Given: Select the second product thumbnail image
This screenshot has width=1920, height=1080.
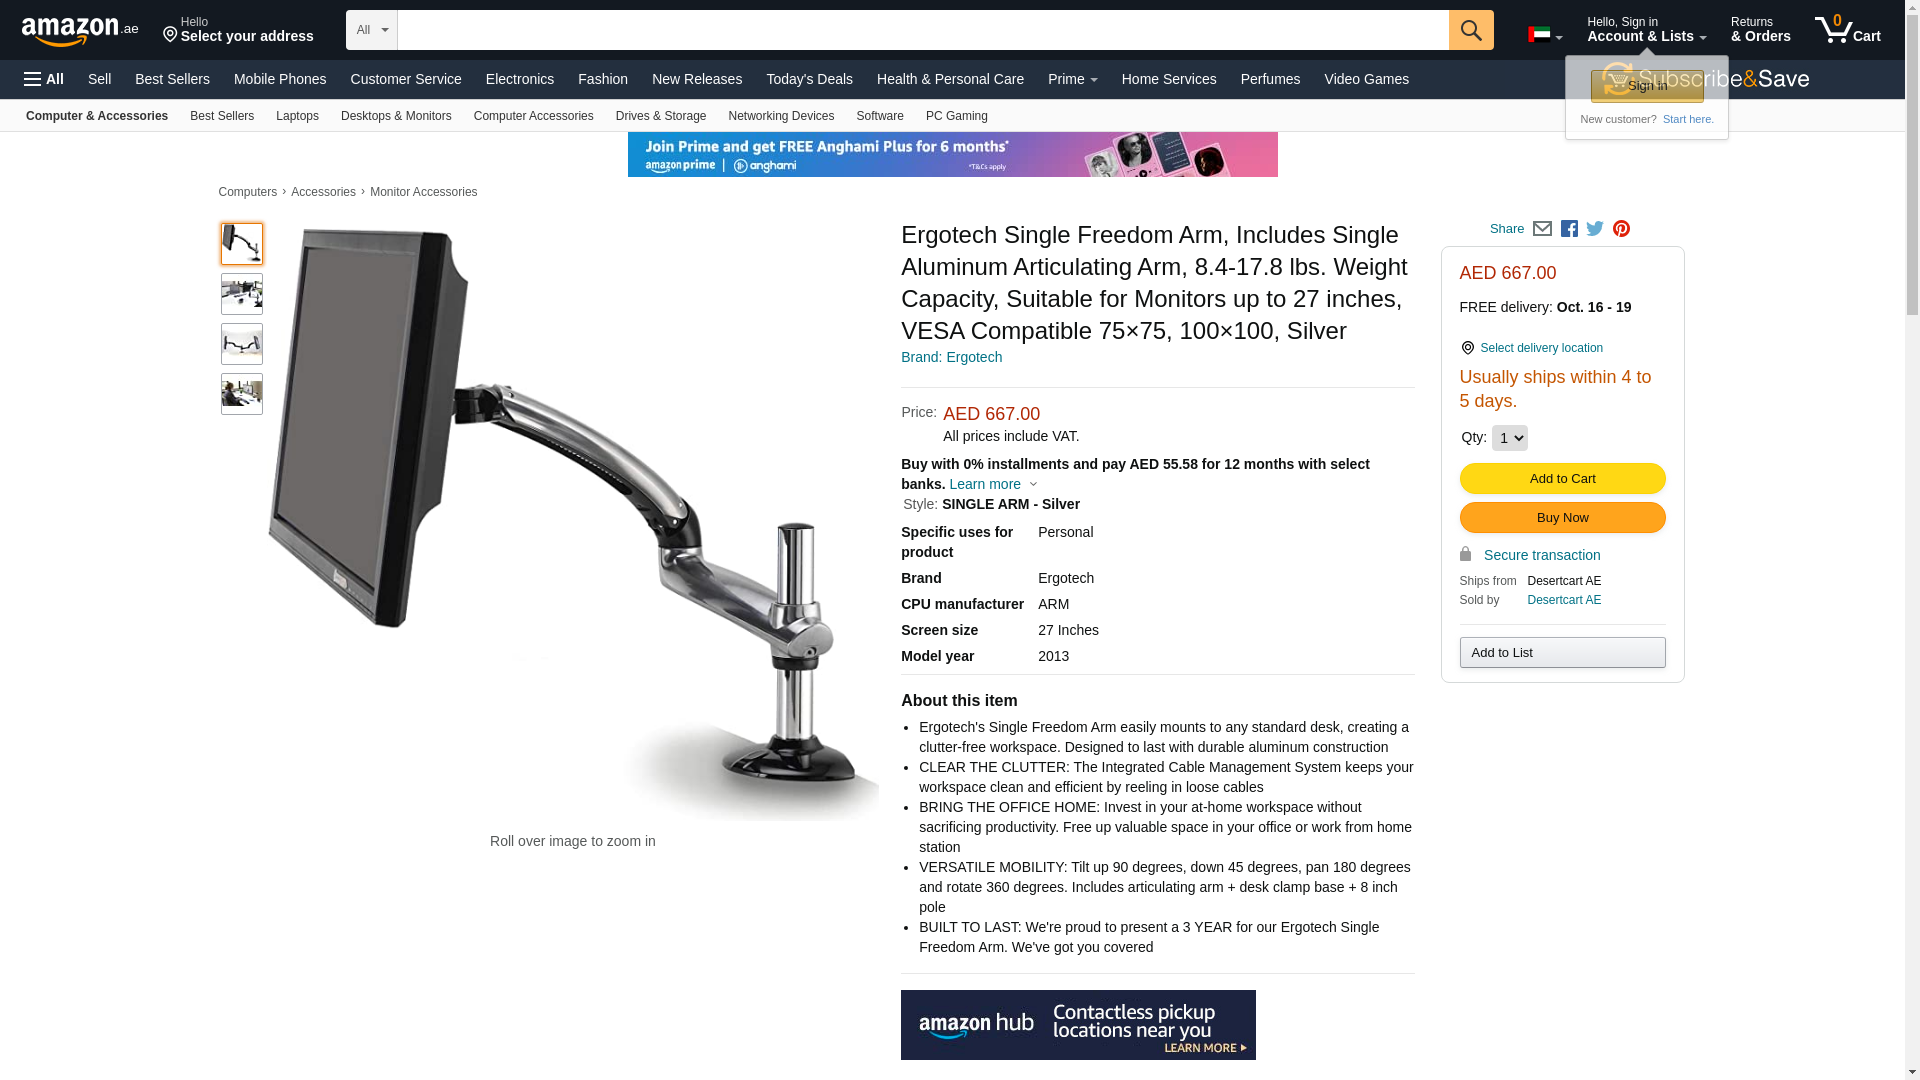Looking at the screenshot, I should click(x=242, y=294).
